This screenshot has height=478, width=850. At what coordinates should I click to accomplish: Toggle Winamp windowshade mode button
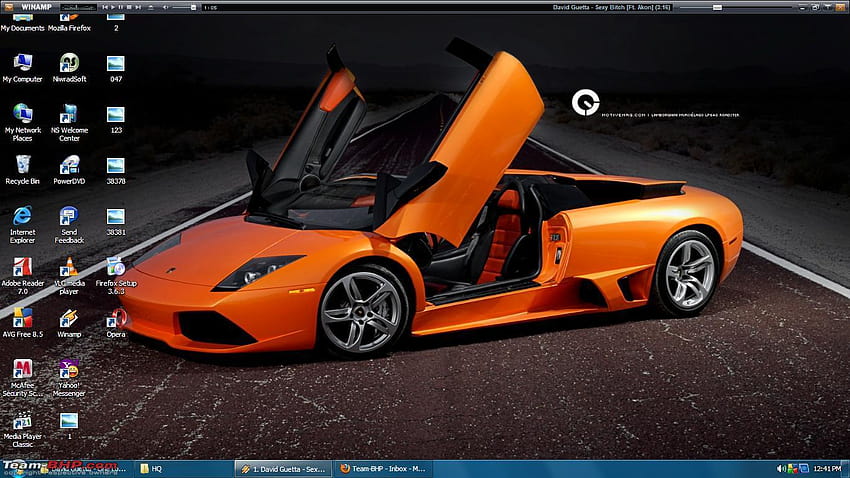(815, 8)
